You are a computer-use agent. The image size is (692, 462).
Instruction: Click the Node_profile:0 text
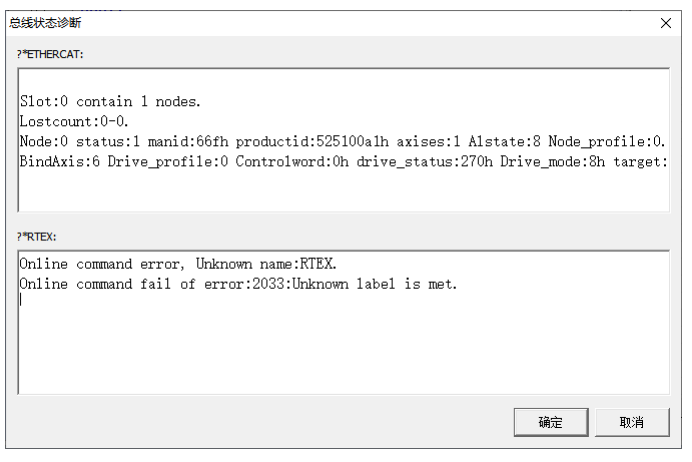pyautogui.click(x=606, y=142)
